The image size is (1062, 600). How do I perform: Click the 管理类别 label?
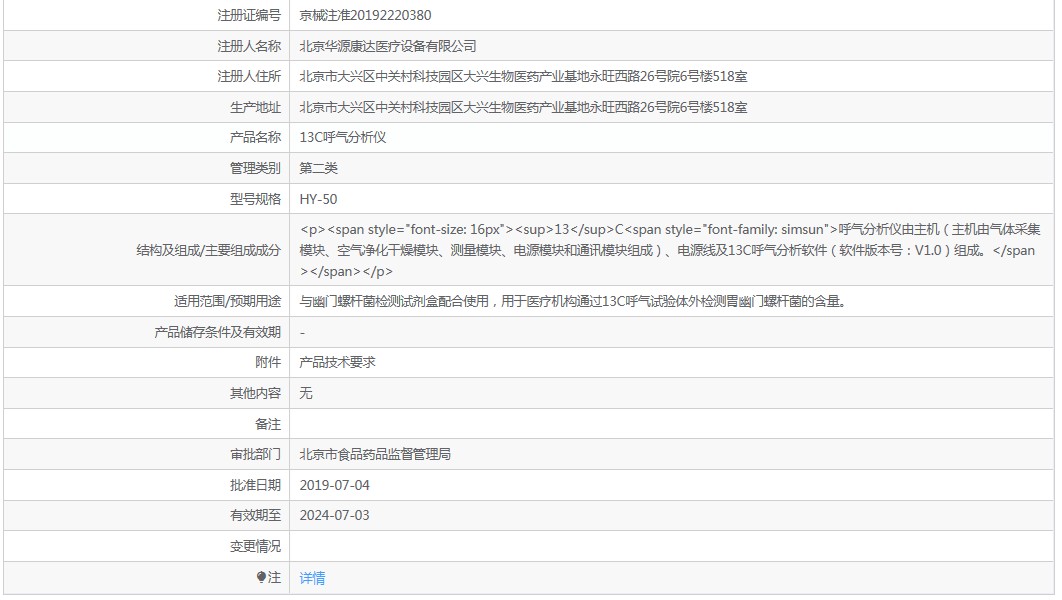pyautogui.click(x=255, y=168)
